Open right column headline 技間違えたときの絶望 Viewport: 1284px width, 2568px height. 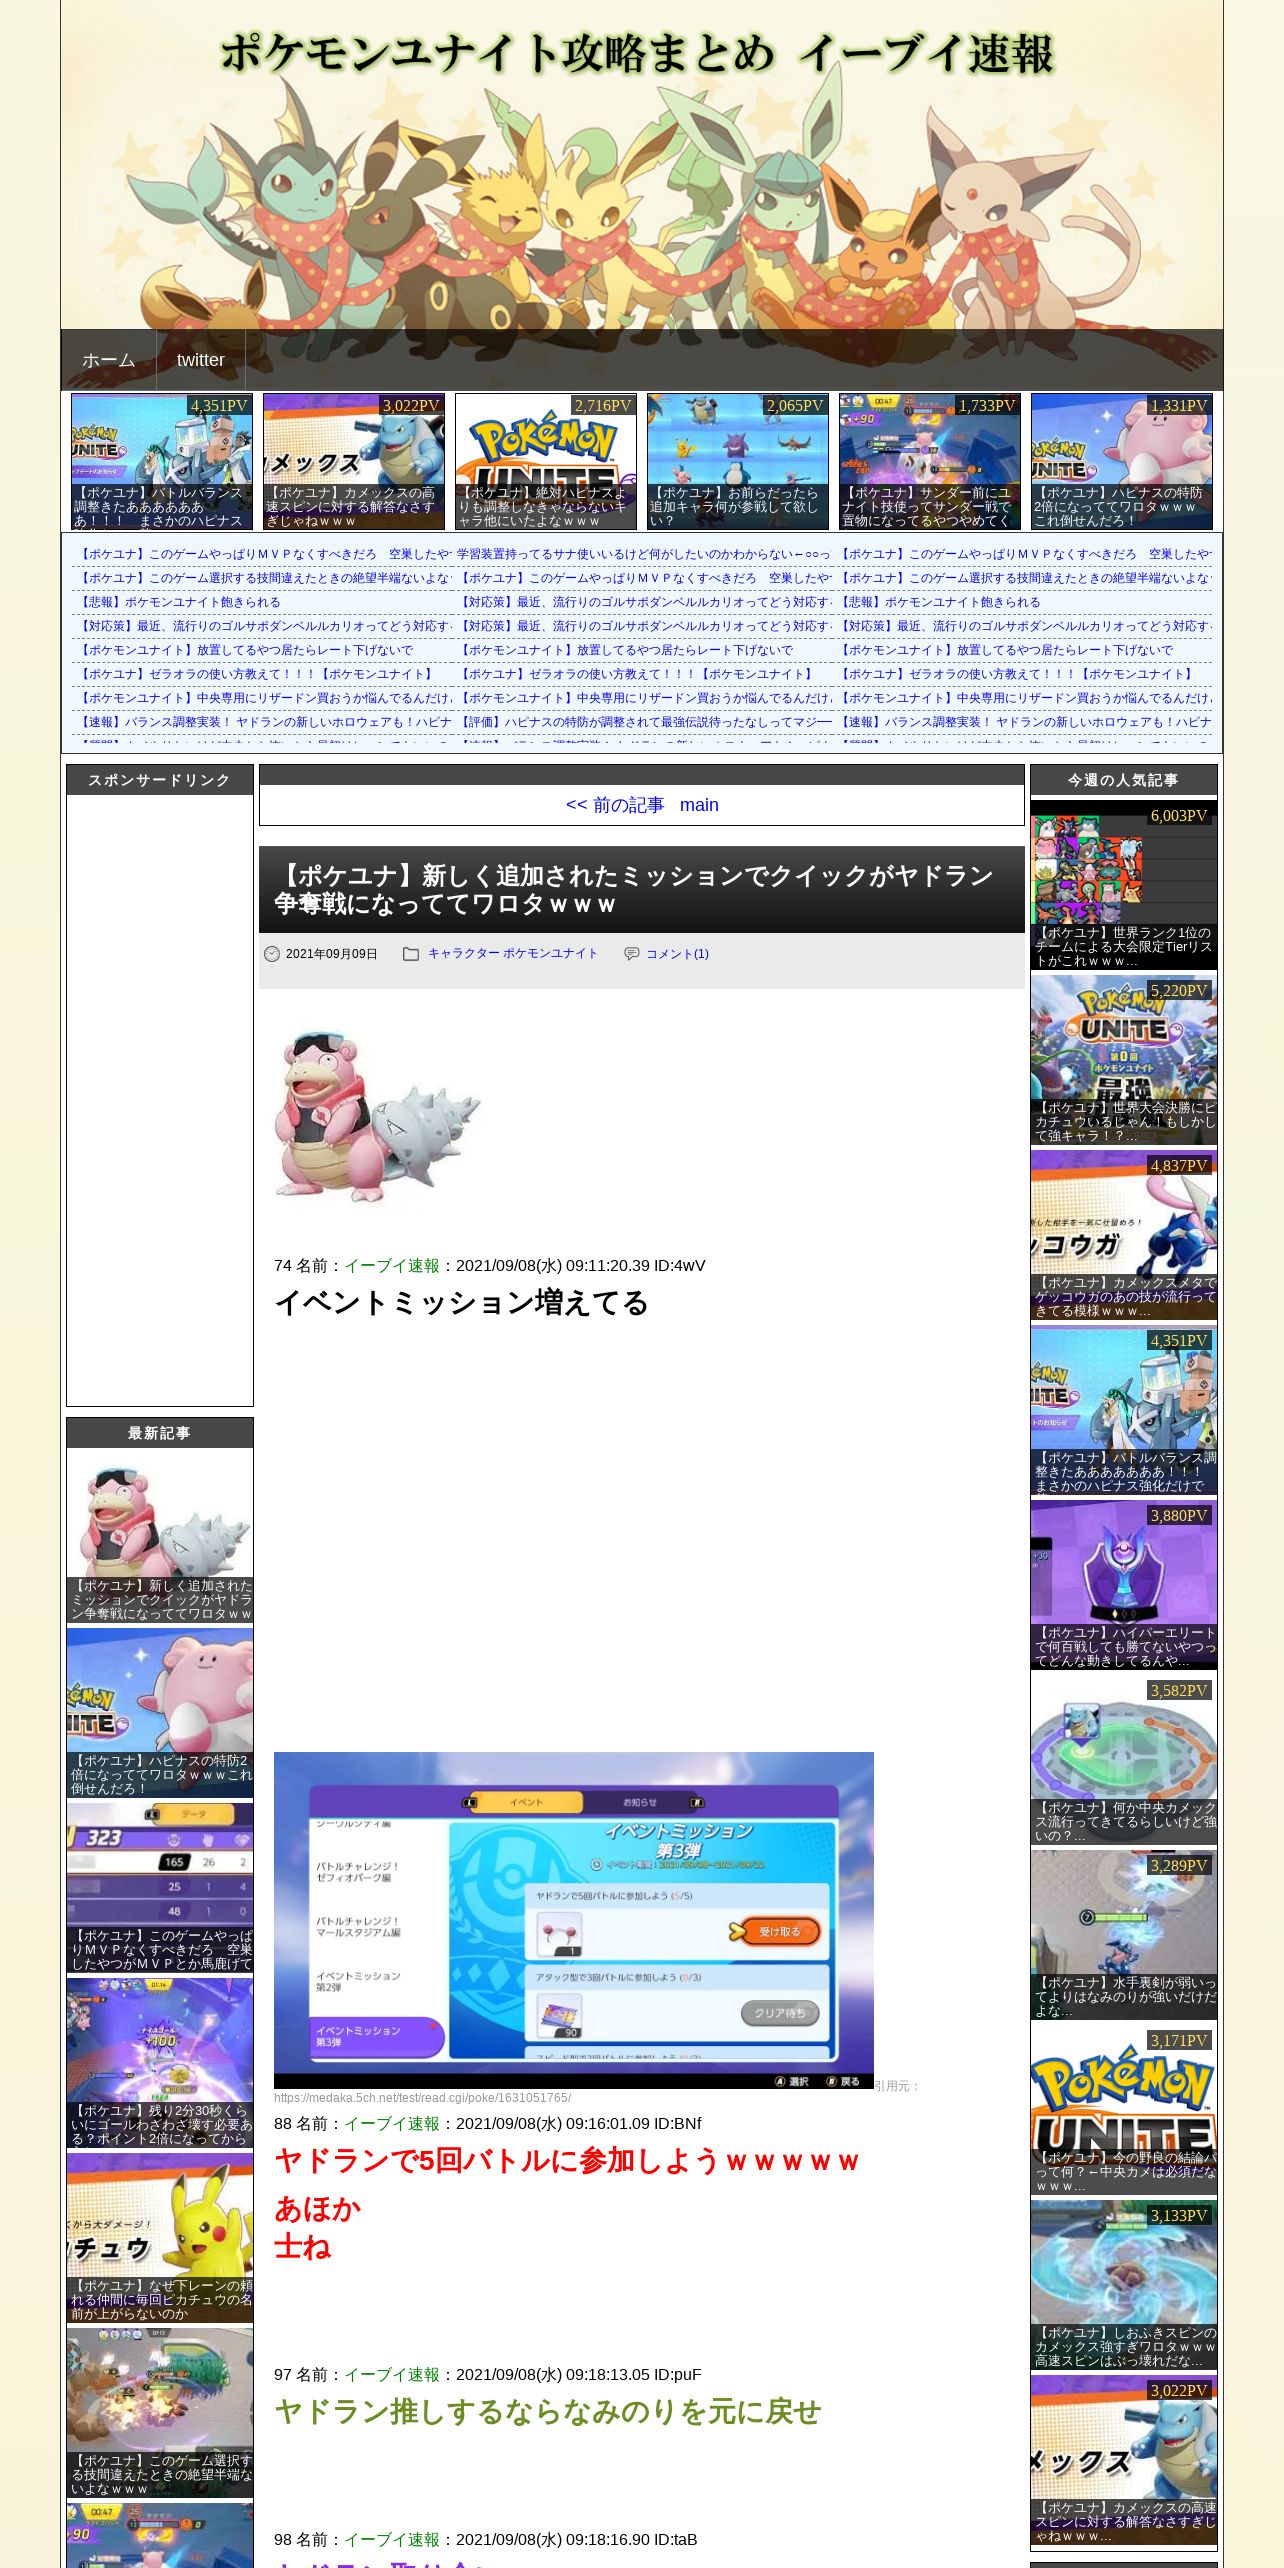click(x=1024, y=578)
